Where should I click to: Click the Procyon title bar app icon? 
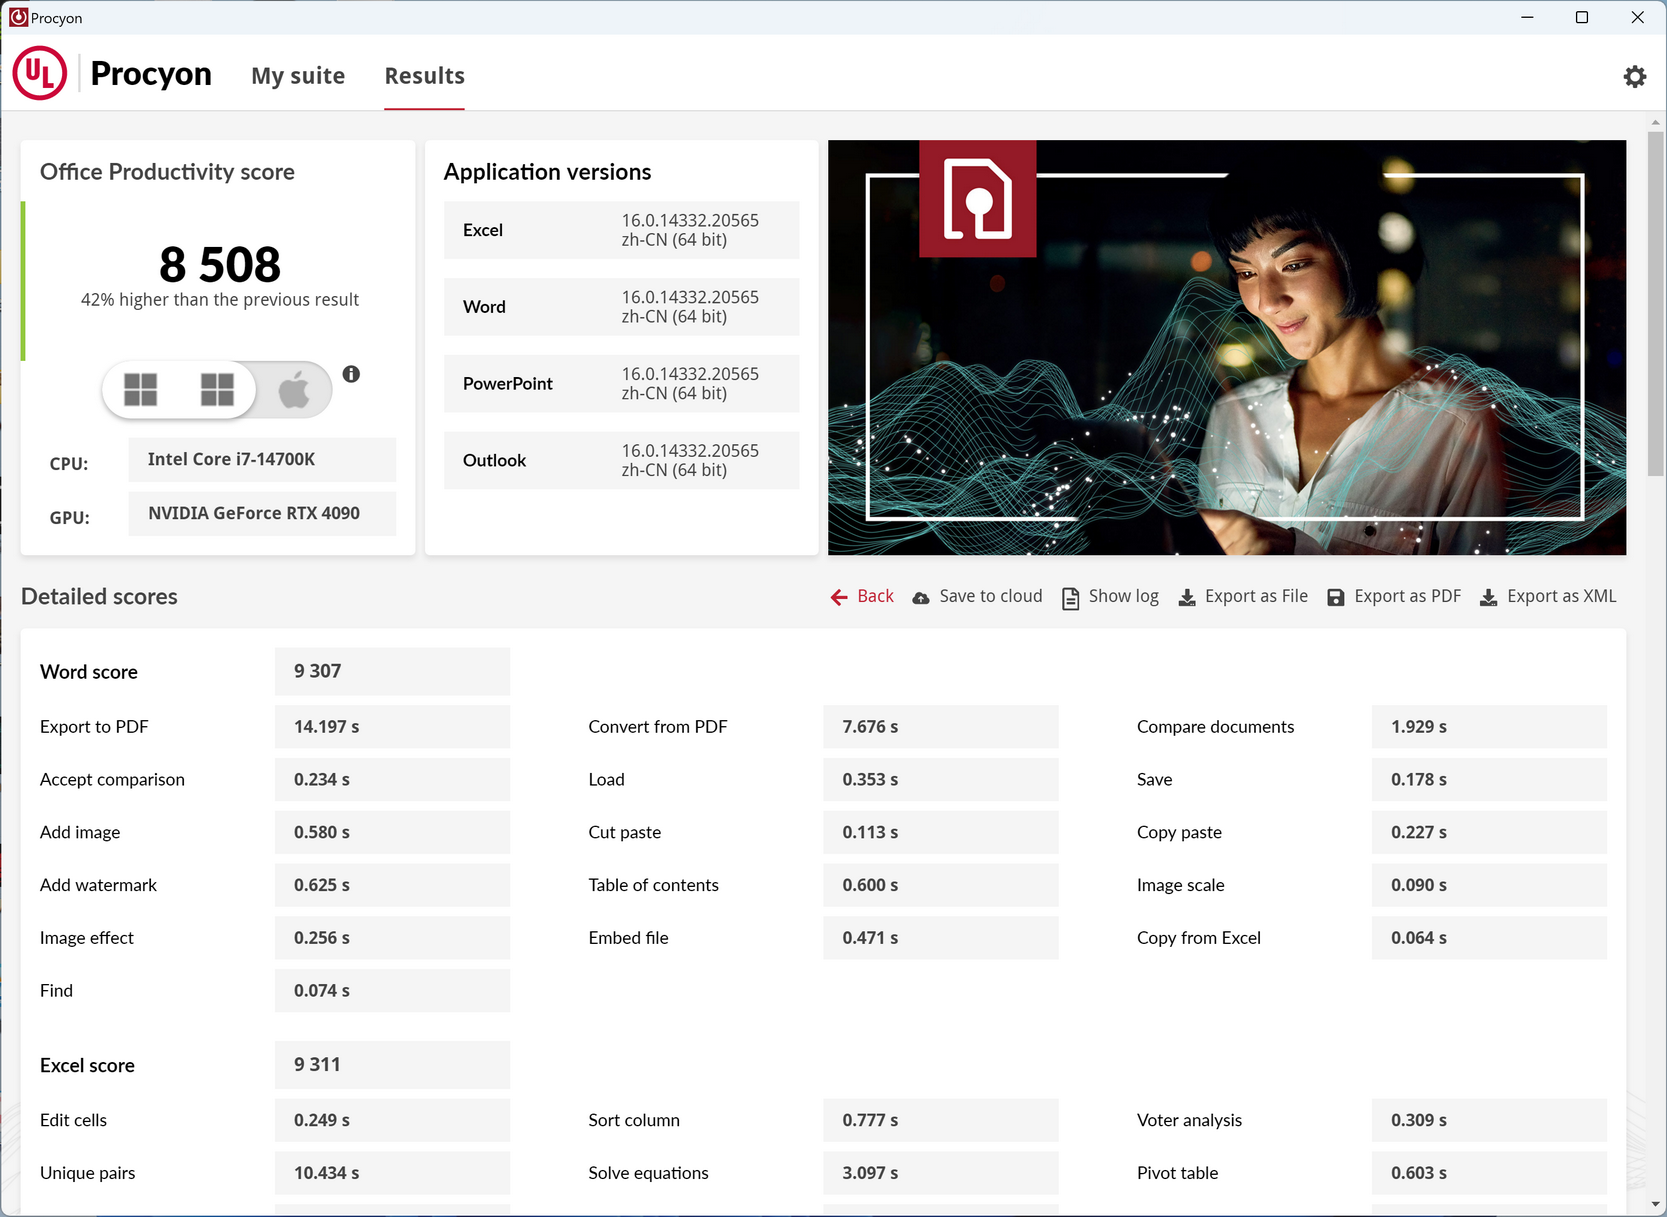(18, 17)
